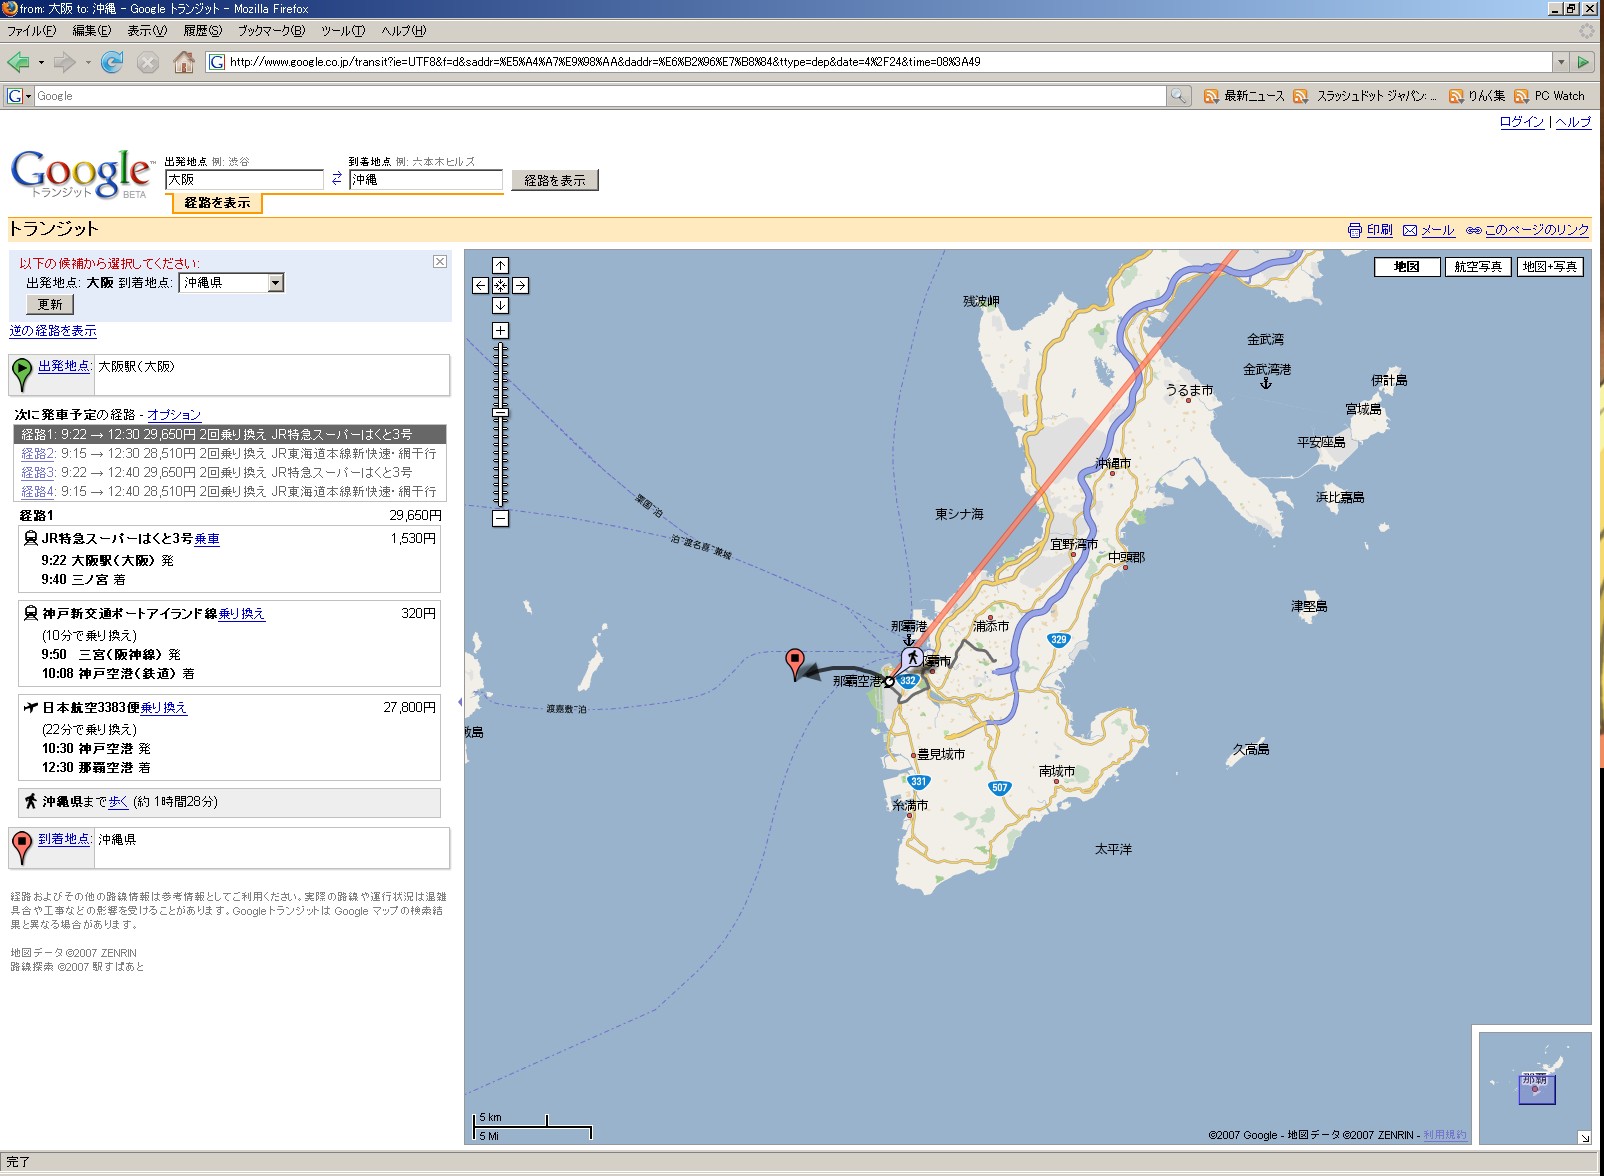Zoom out with the minus button
This screenshot has width=1604, height=1176.
tap(500, 518)
